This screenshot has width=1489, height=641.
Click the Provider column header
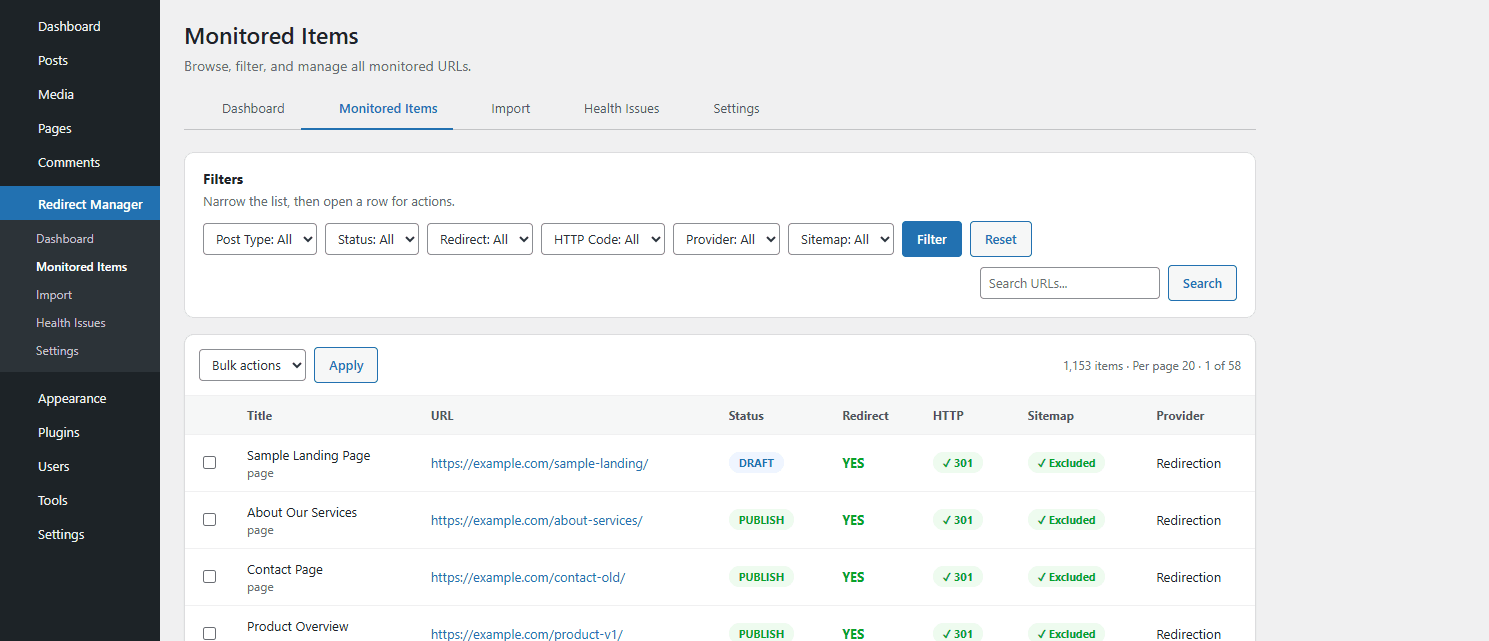click(1180, 415)
